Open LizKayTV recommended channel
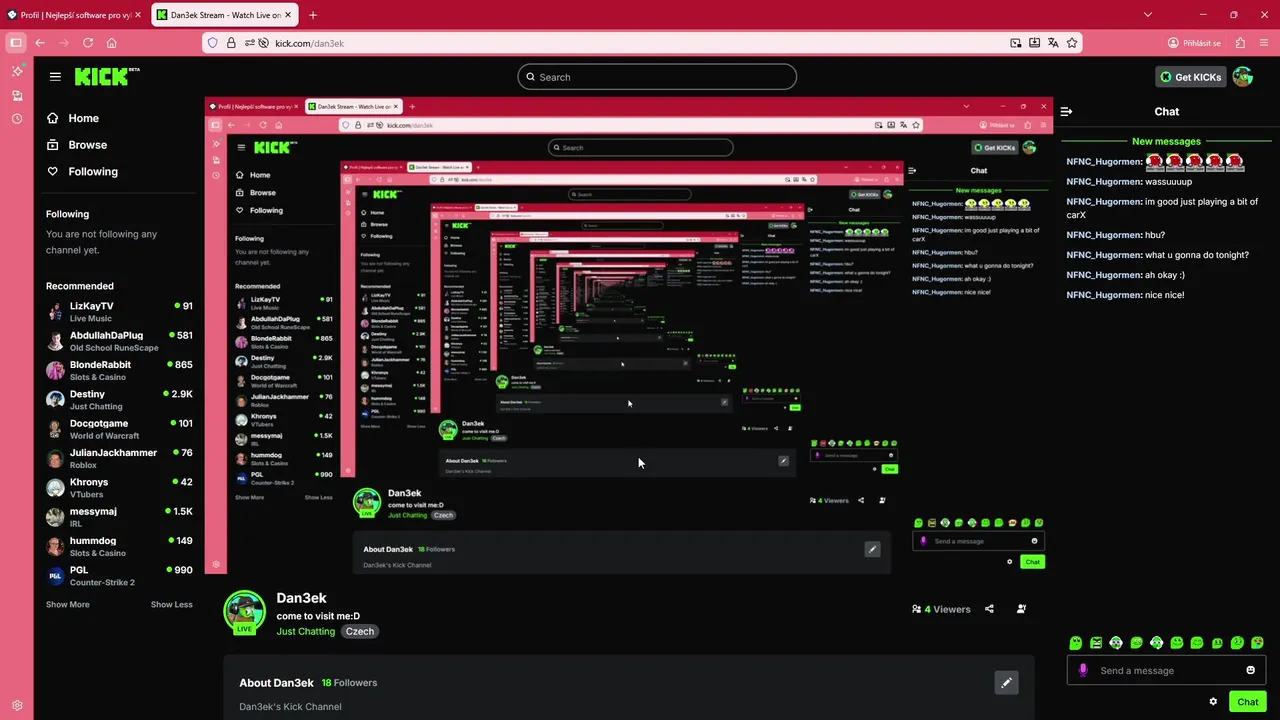1280x720 pixels. pyautogui.click(x=119, y=312)
